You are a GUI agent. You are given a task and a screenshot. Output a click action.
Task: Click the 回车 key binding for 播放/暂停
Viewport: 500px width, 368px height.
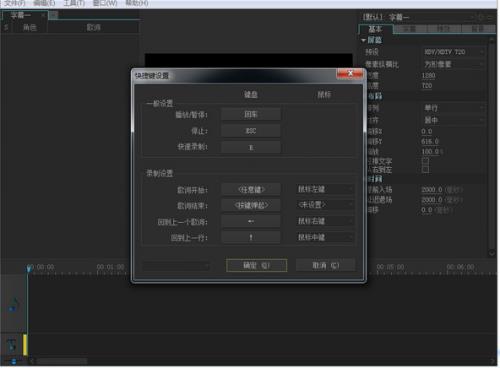point(251,114)
